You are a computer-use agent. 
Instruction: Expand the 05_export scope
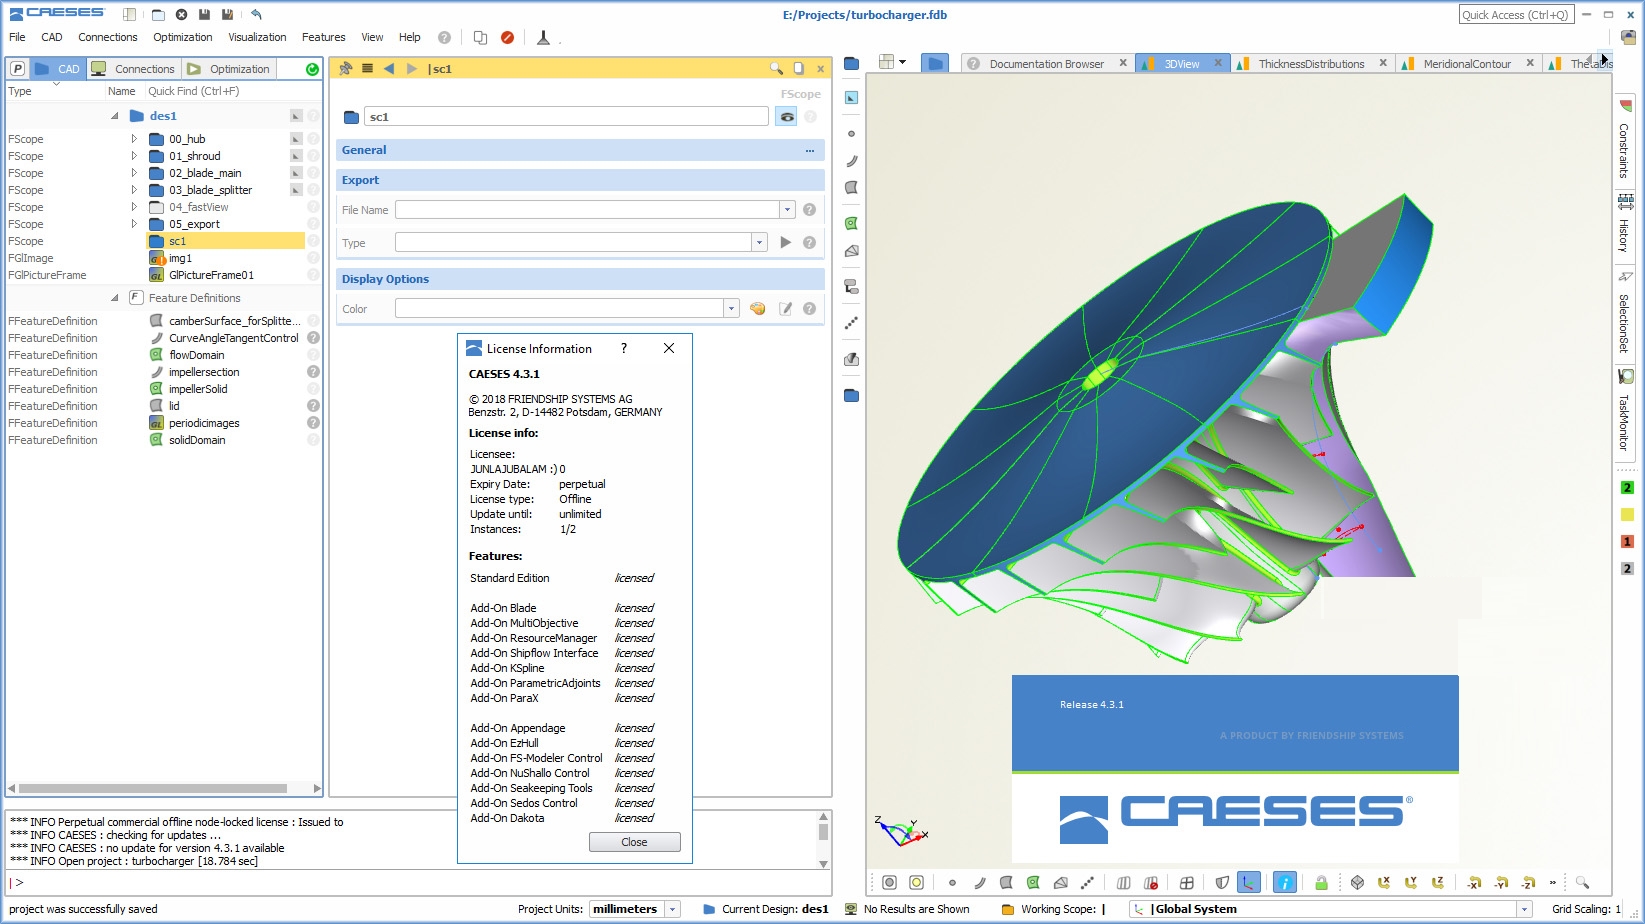134,224
